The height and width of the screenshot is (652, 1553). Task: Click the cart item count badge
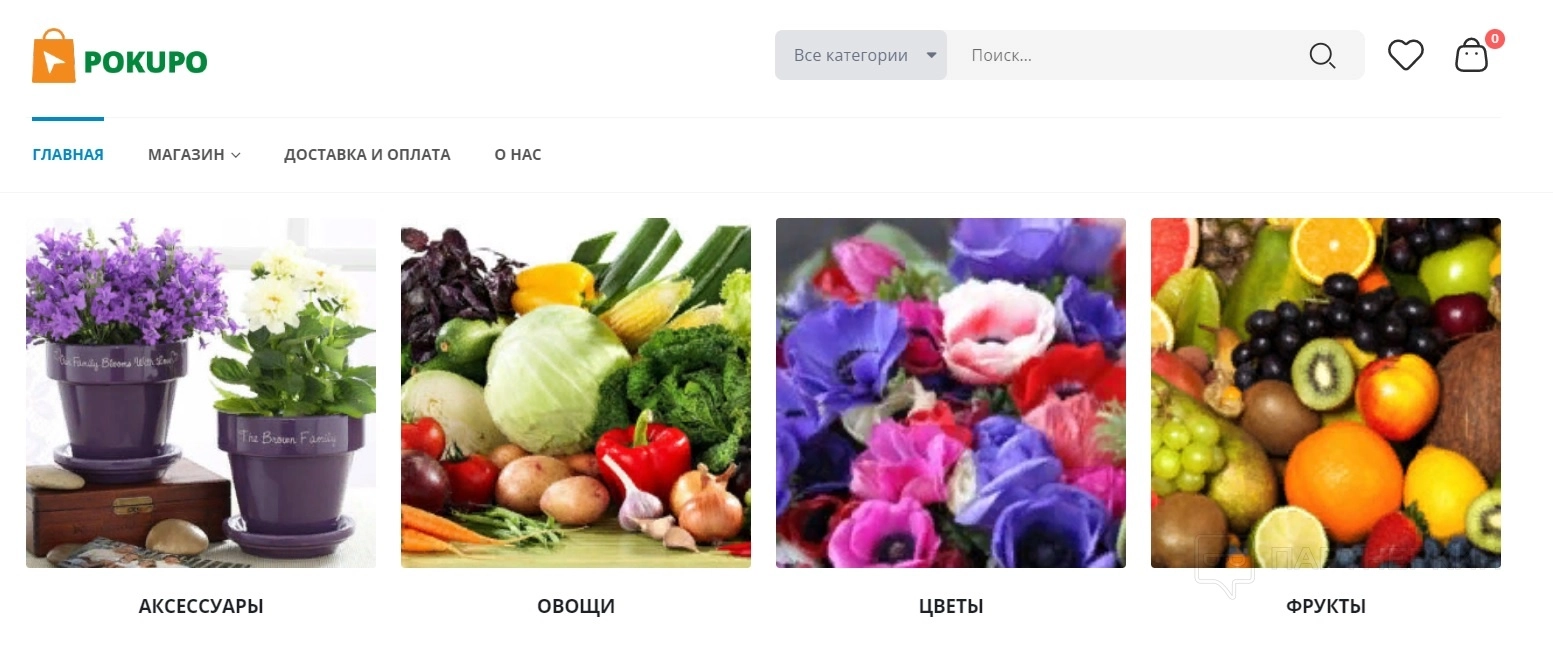tap(1495, 39)
